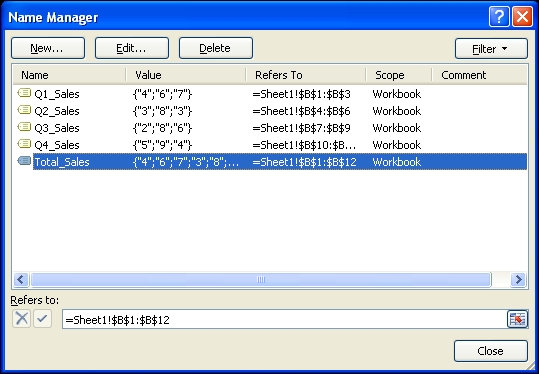Click the horizontal scrollbar thumb

pos(261,279)
